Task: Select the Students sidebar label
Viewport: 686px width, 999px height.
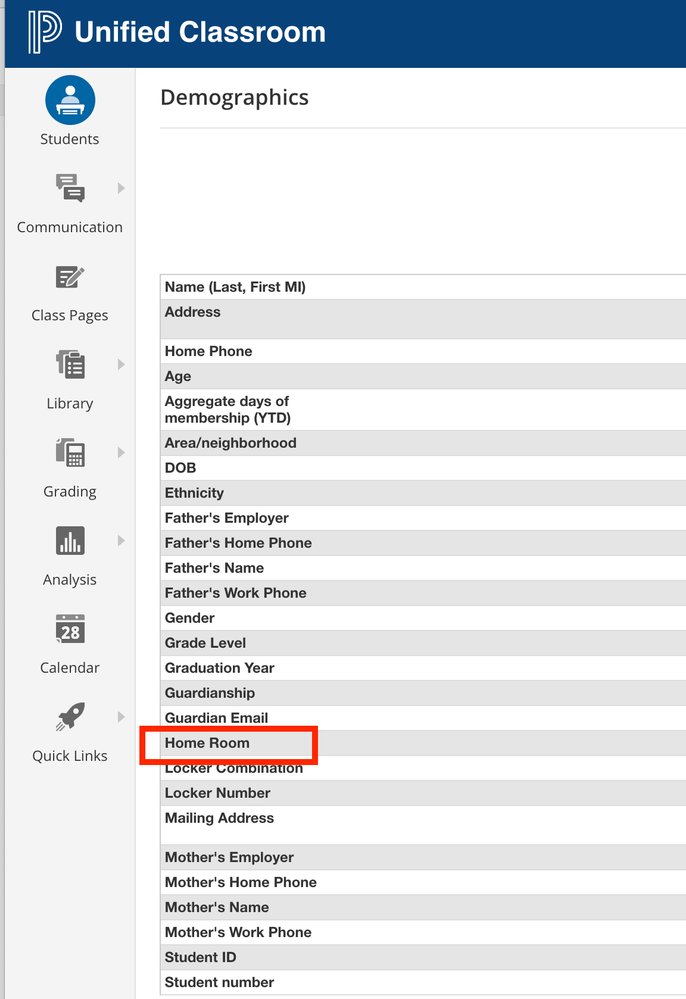Action: (x=69, y=139)
